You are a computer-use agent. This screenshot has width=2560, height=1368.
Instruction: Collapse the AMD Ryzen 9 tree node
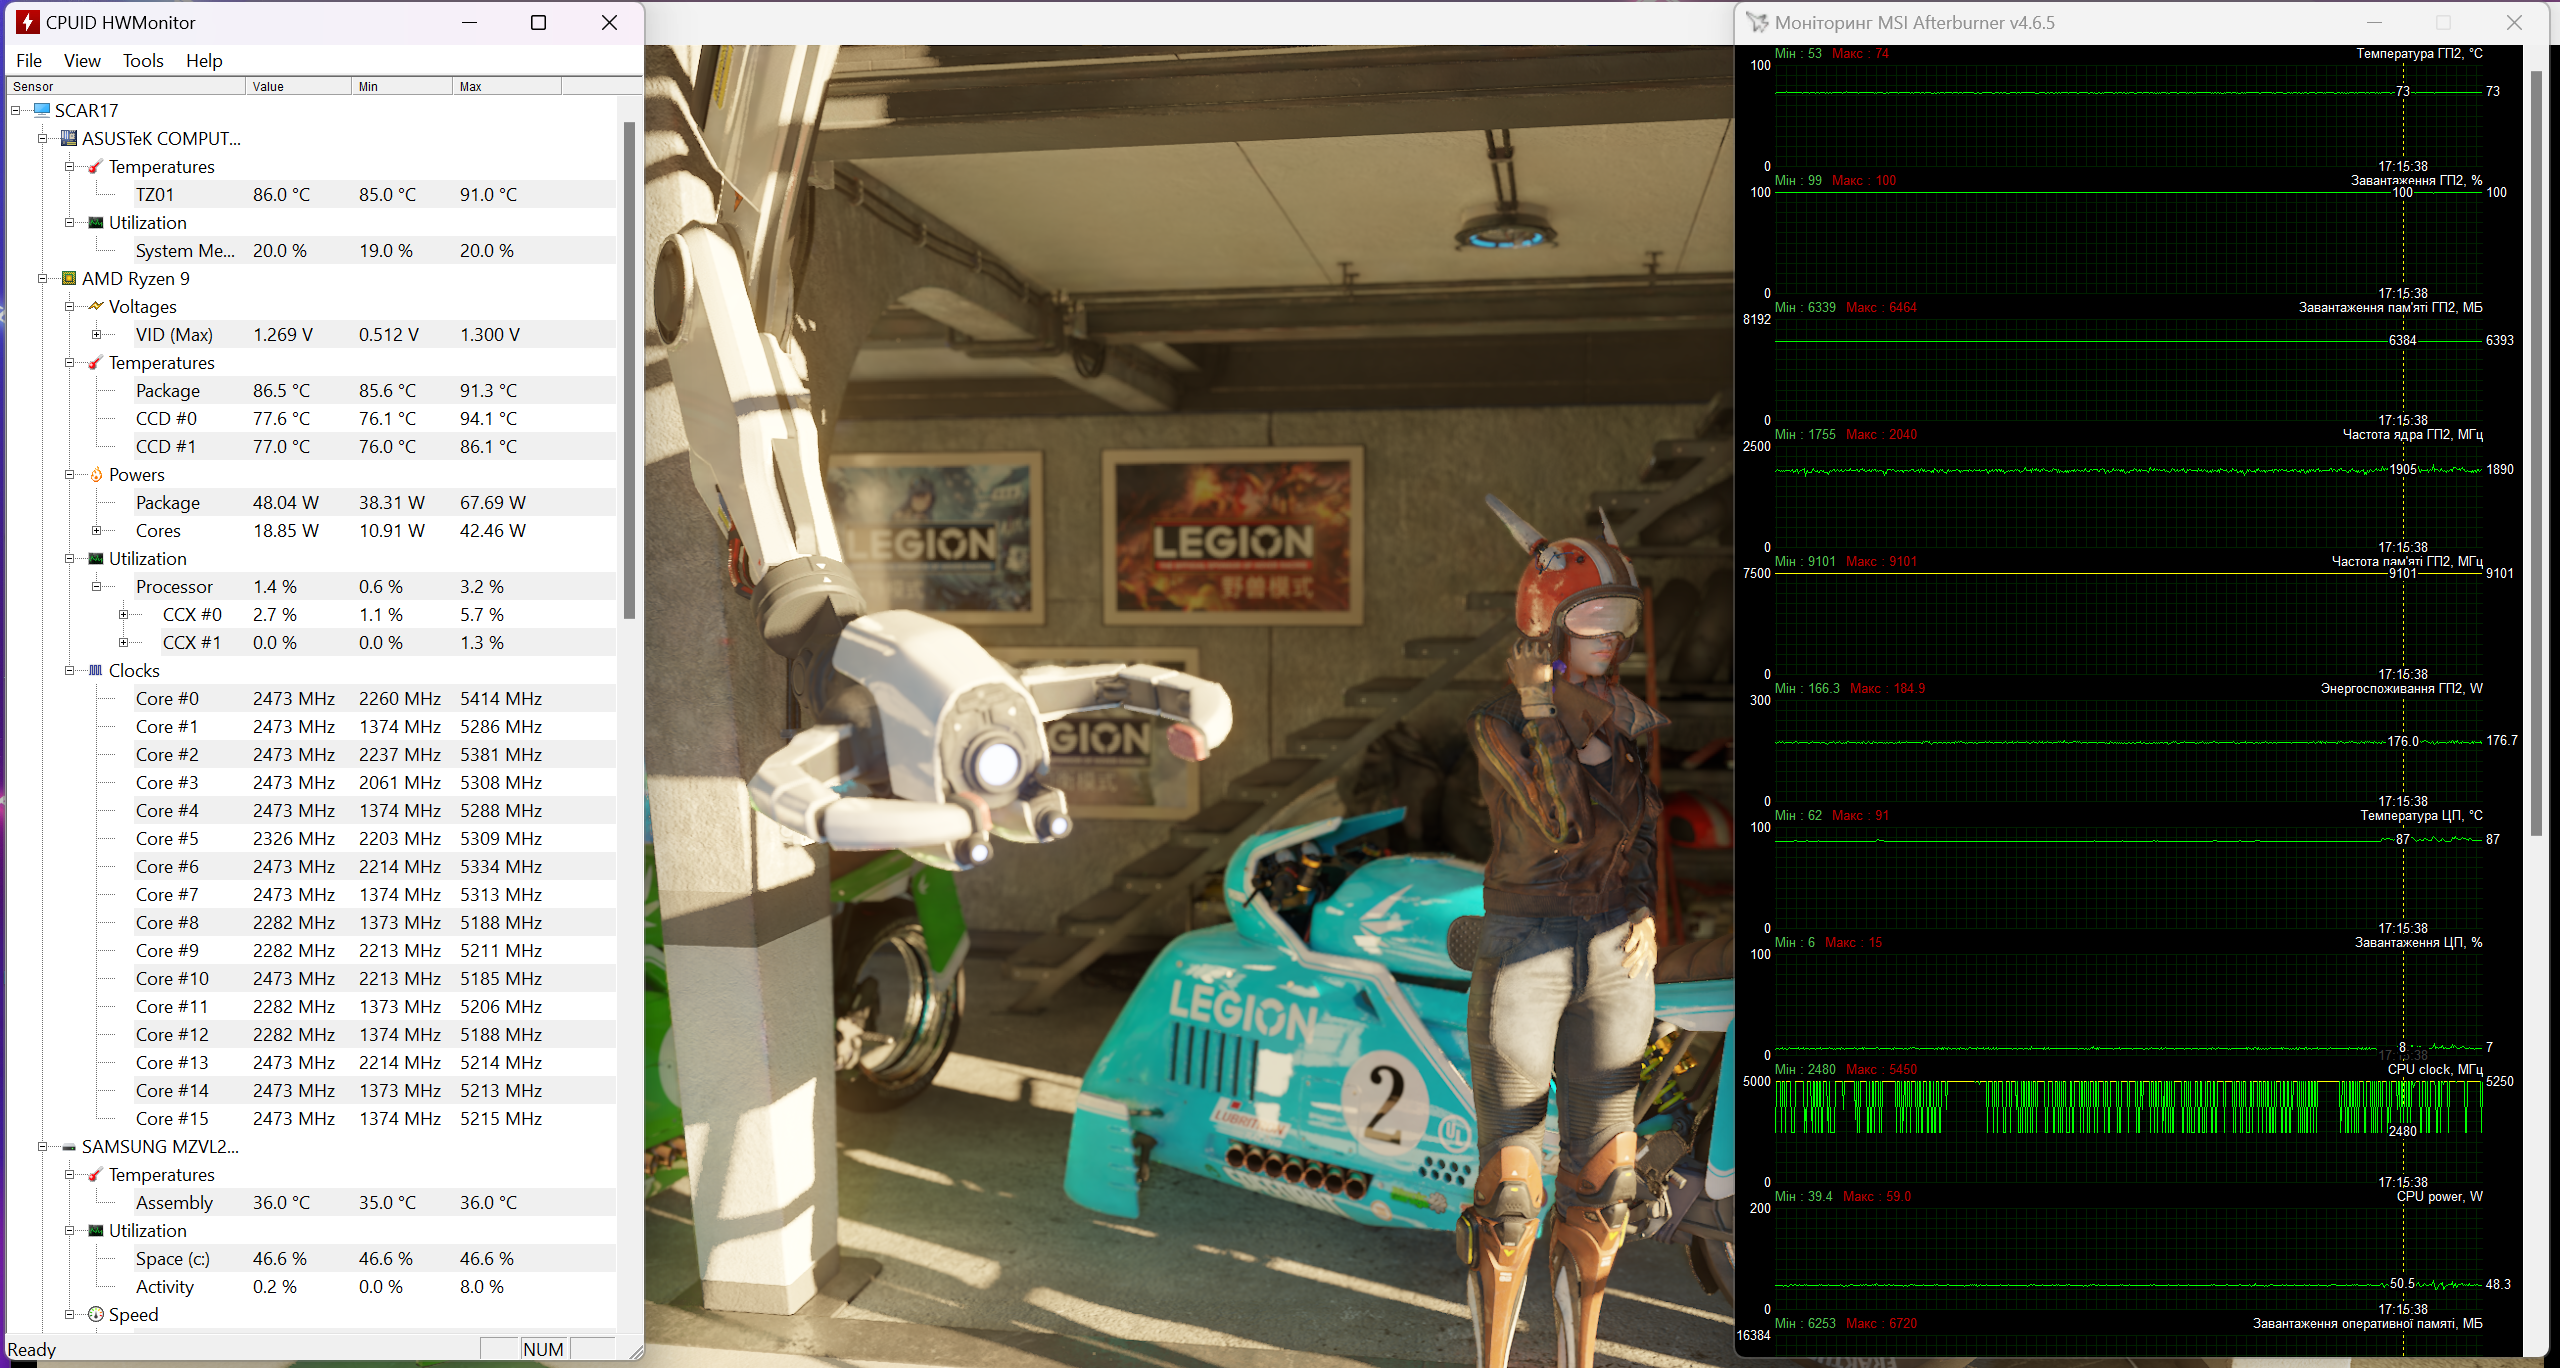42,278
